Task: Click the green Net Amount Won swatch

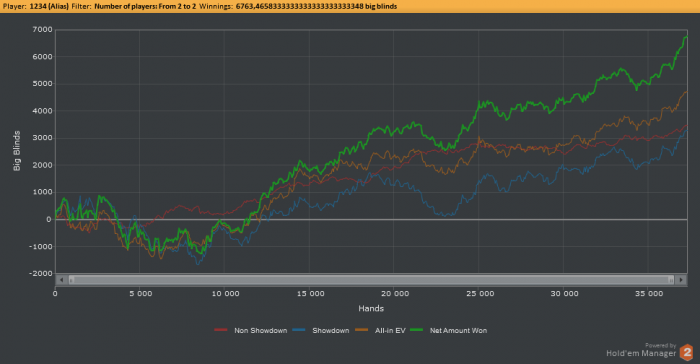Action: [x=417, y=330]
